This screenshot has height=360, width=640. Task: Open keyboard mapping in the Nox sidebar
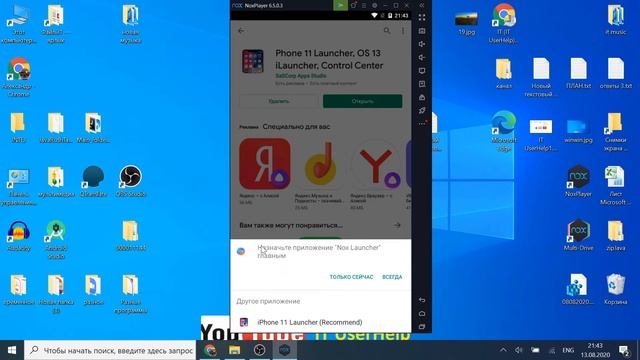pos(422,31)
